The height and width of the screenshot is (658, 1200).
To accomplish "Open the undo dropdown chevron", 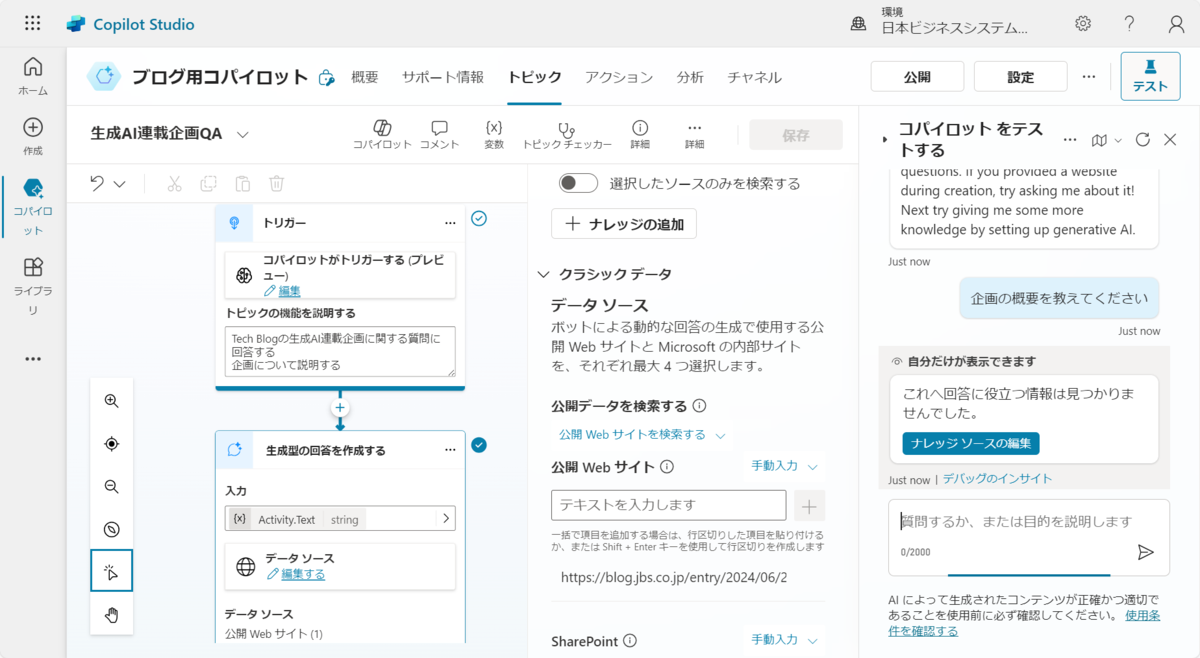I will [120, 184].
